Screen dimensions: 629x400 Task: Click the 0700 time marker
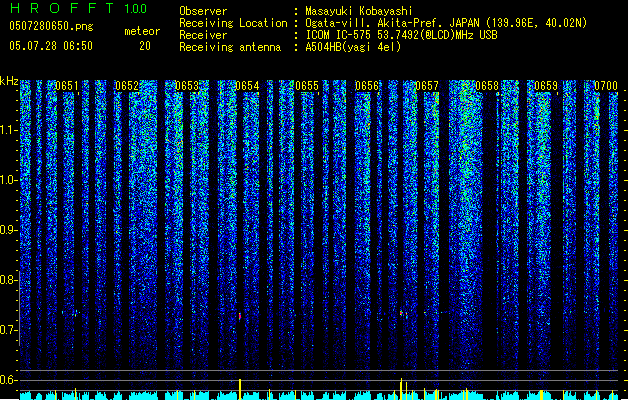606,86
